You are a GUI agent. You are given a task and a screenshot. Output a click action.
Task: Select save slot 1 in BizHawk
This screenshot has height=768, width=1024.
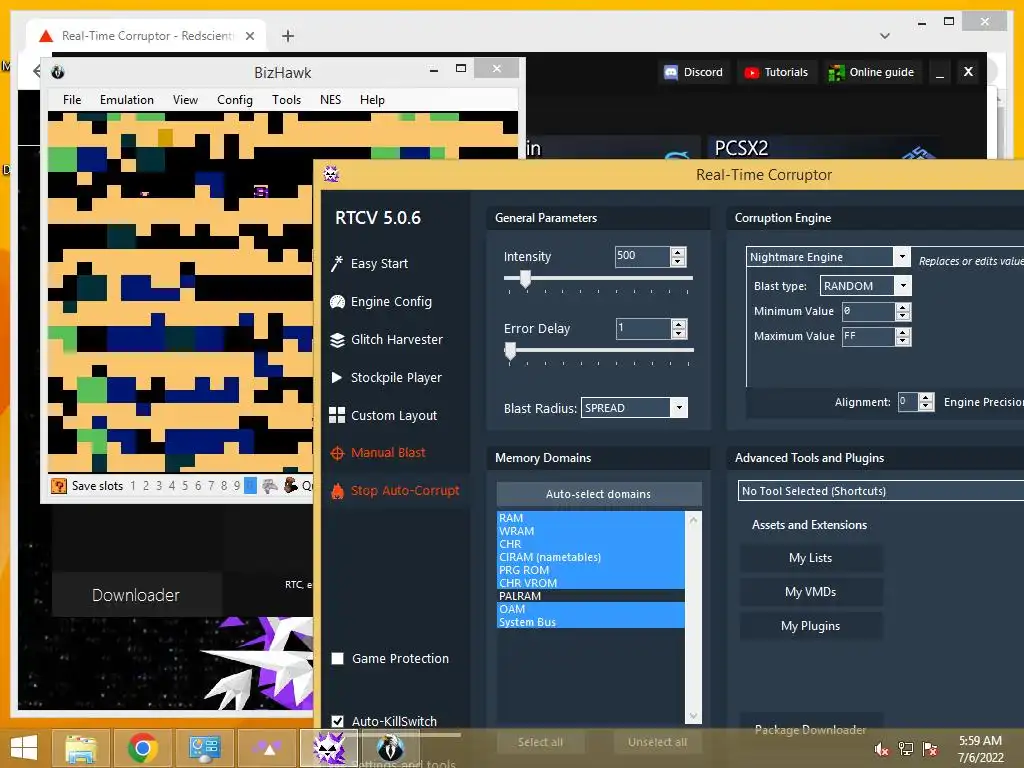click(133, 486)
